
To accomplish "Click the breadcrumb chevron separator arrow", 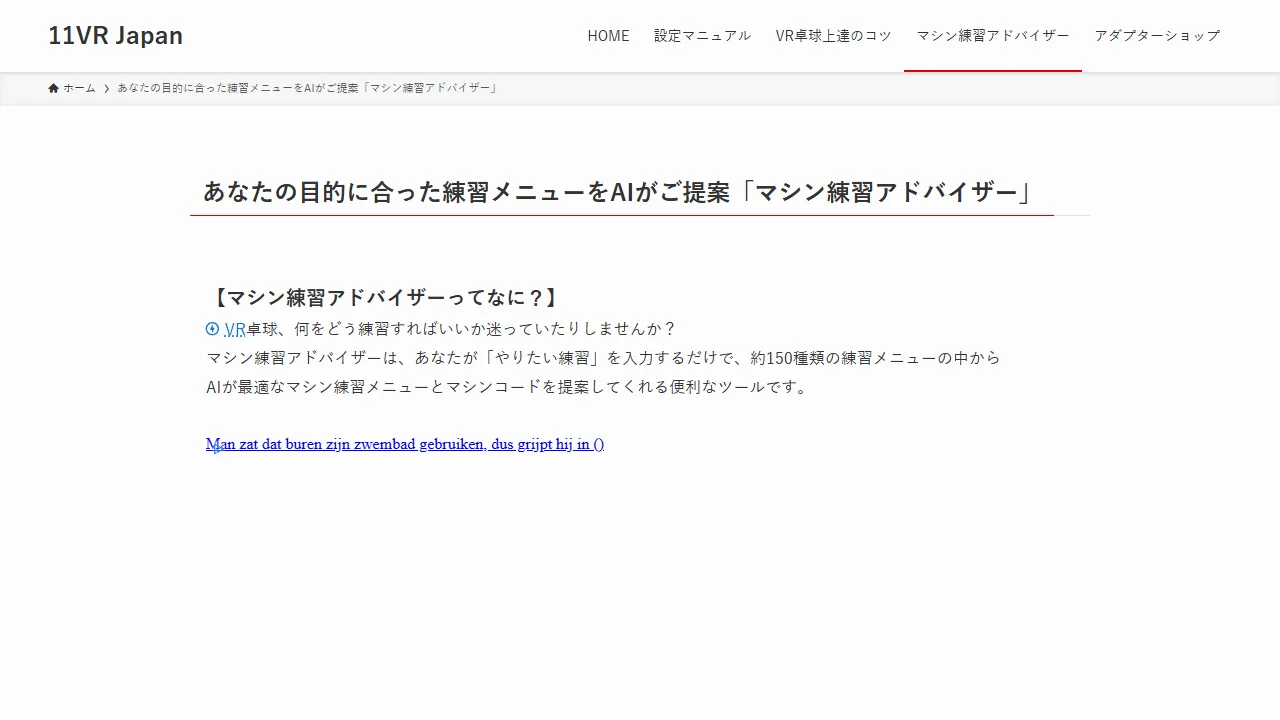I will (106, 88).
